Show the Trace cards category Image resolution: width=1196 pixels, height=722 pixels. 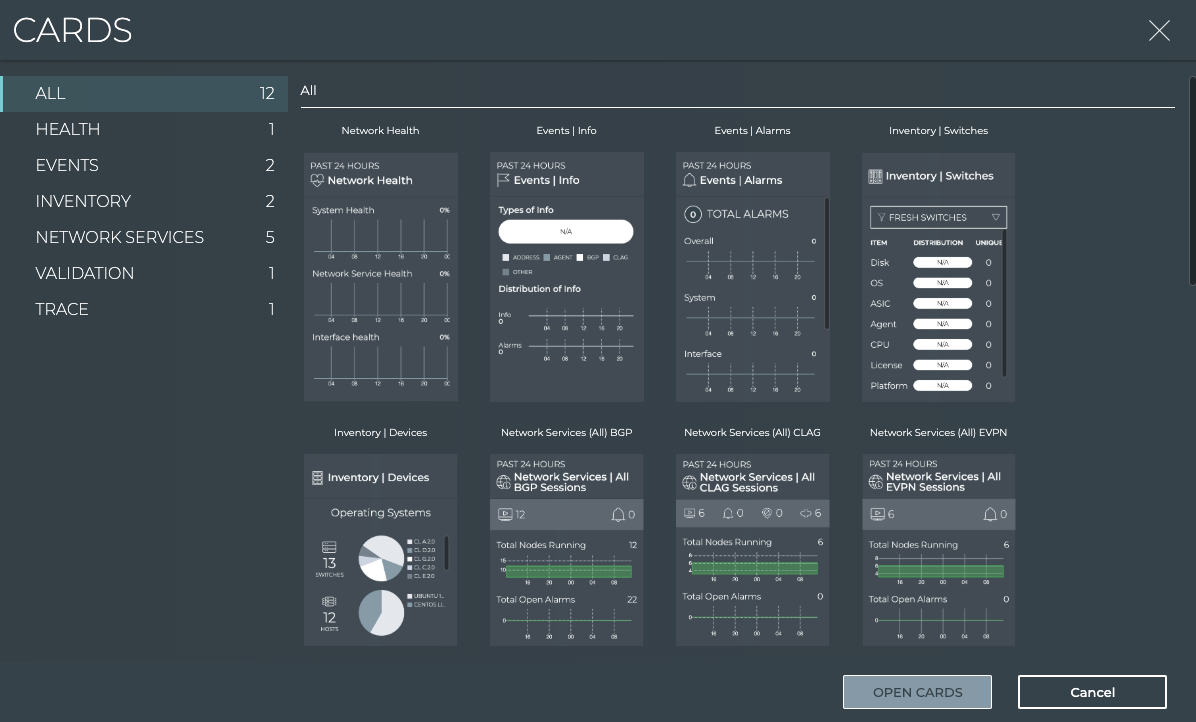click(62, 309)
